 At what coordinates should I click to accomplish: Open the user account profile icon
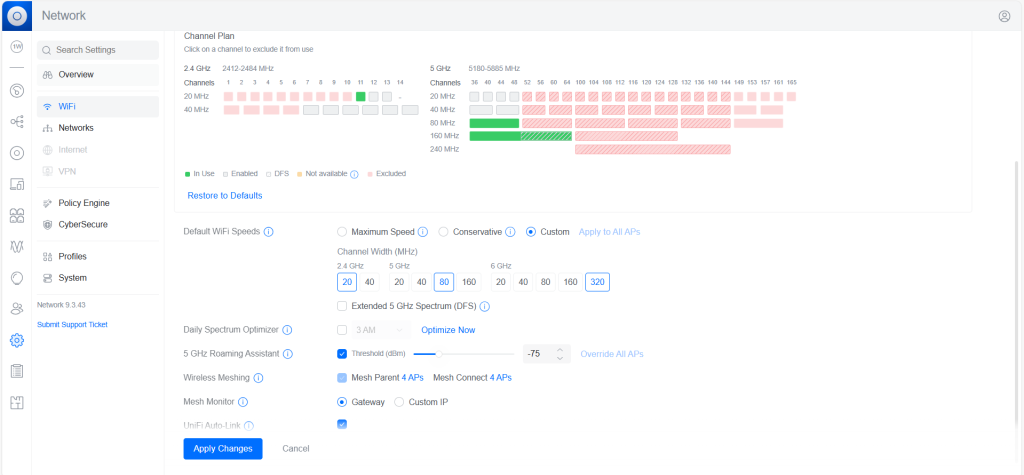pyautogui.click(x=1004, y=16)
